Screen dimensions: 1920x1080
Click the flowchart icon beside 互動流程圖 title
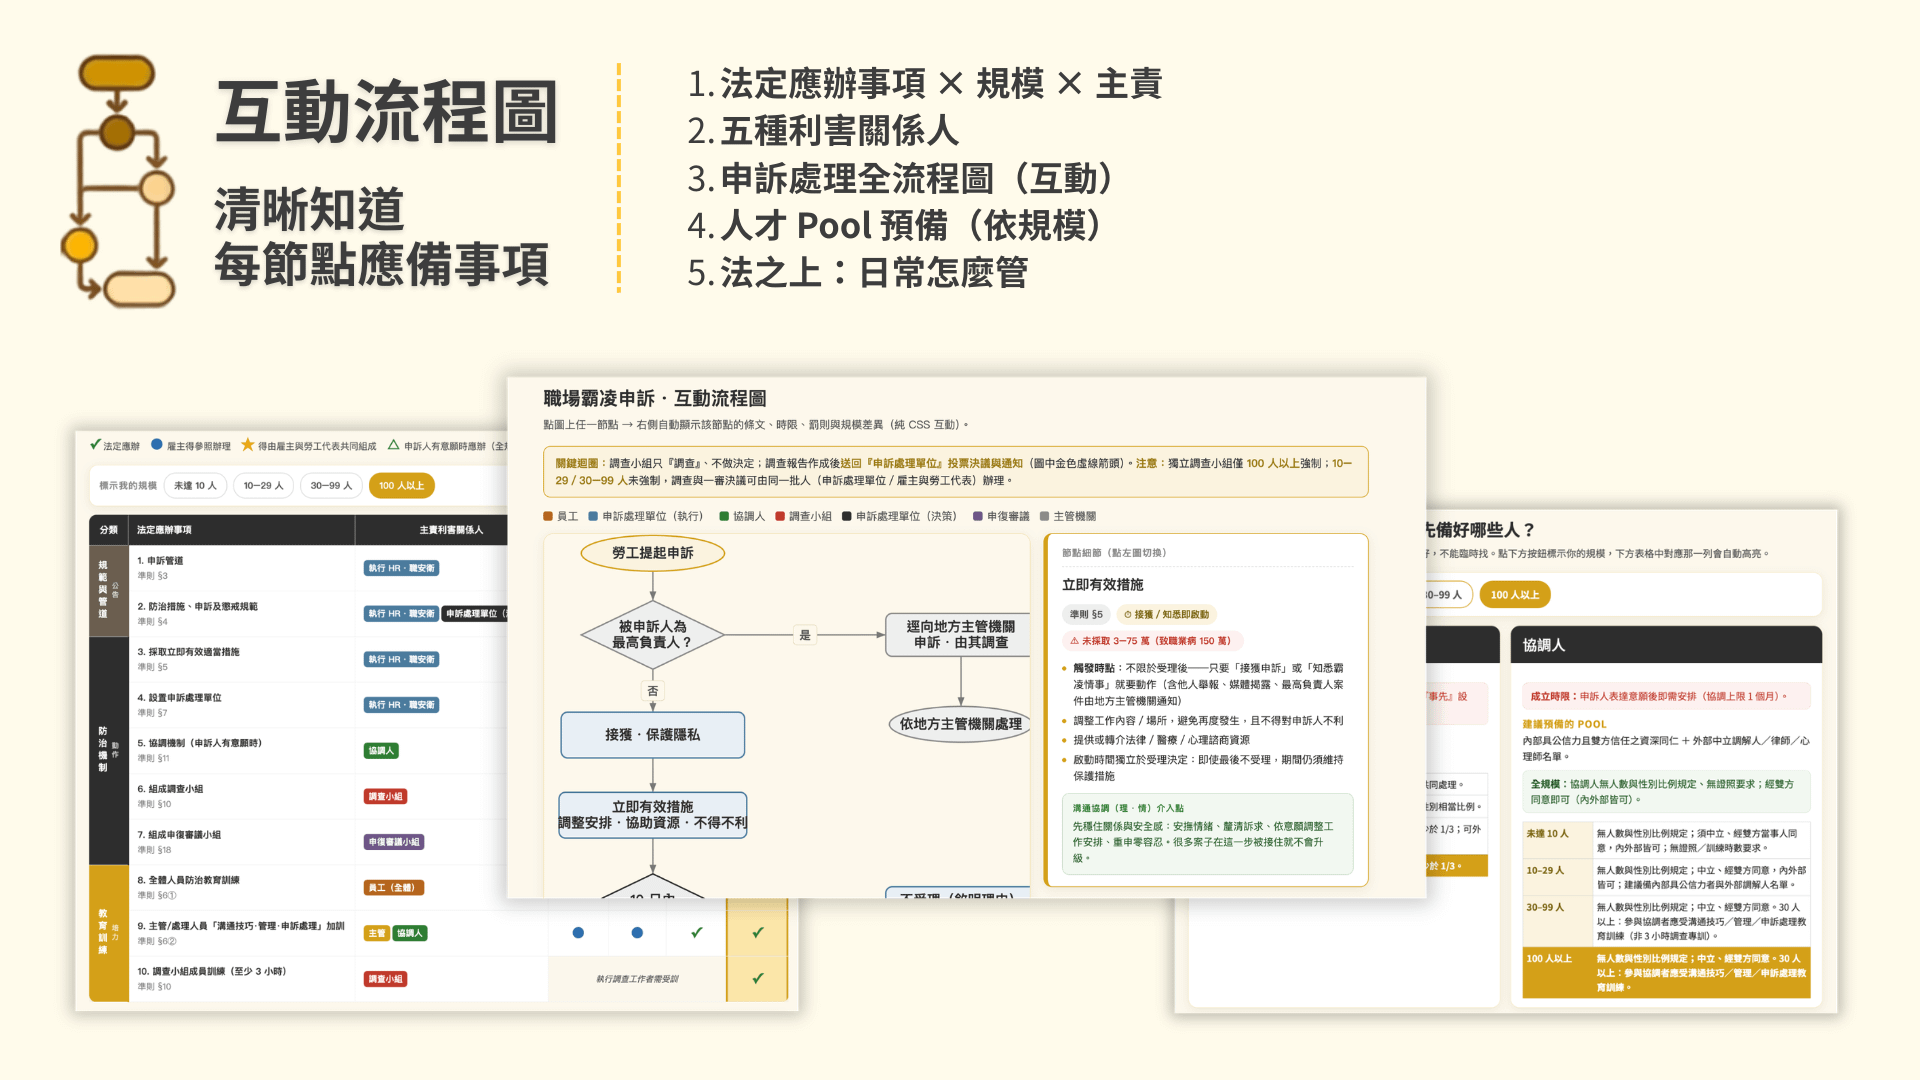[118, 181]
